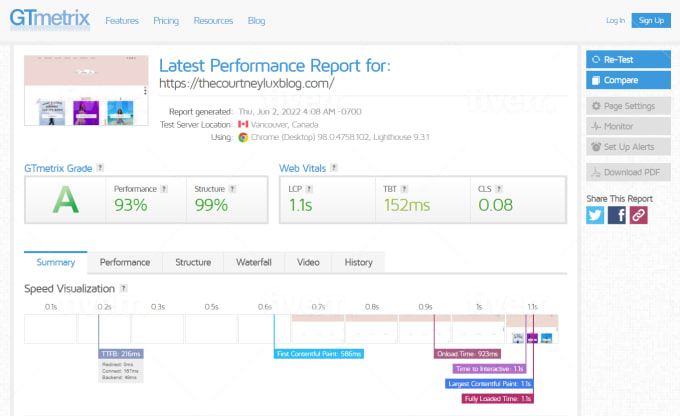Open the thecourtneyluxblog.com URL

(246, 83)
